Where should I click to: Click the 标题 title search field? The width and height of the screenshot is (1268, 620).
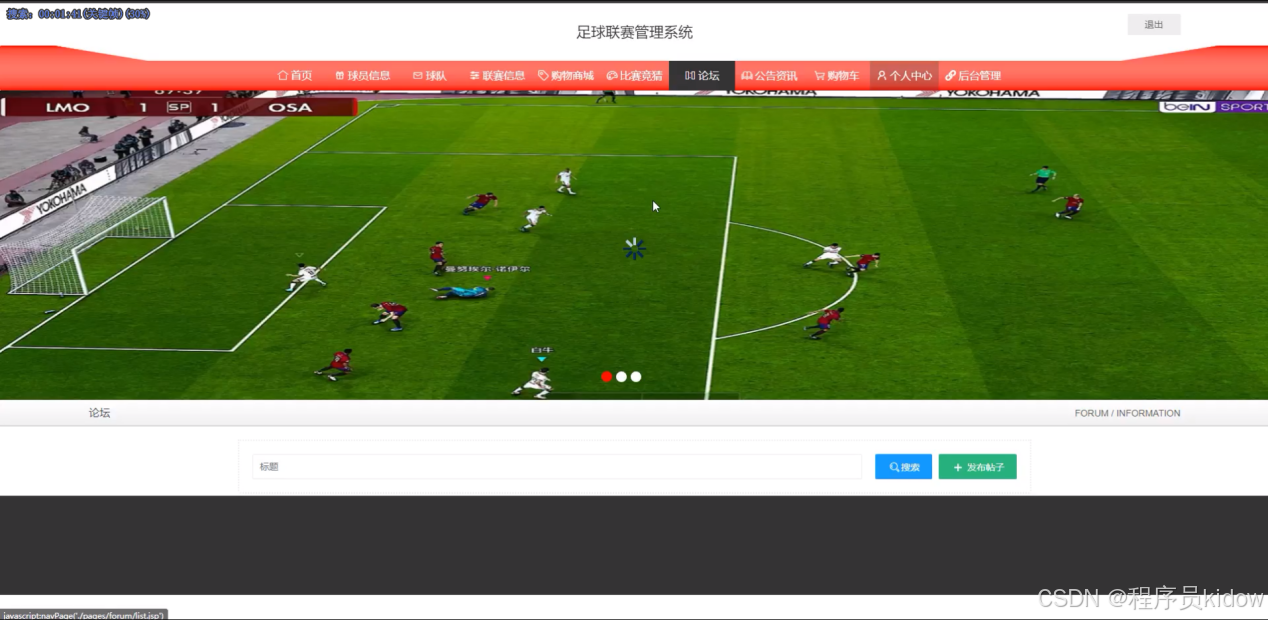[x=557, y=467]
